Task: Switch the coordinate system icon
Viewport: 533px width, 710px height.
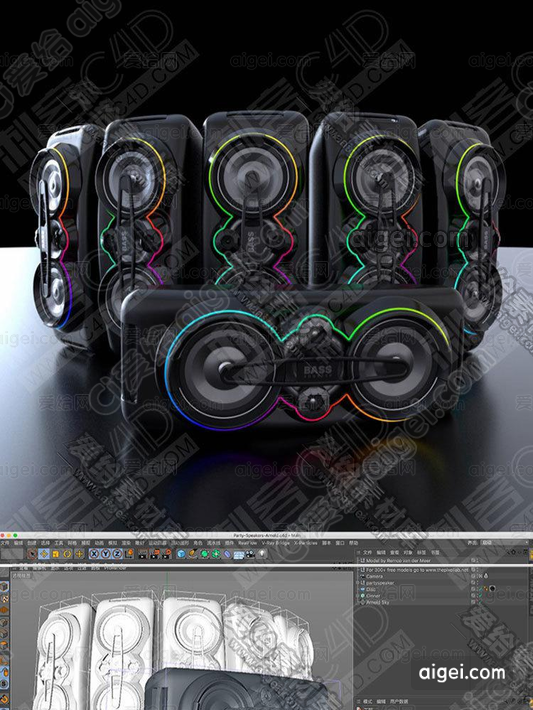Action: (x=129, y=554)
